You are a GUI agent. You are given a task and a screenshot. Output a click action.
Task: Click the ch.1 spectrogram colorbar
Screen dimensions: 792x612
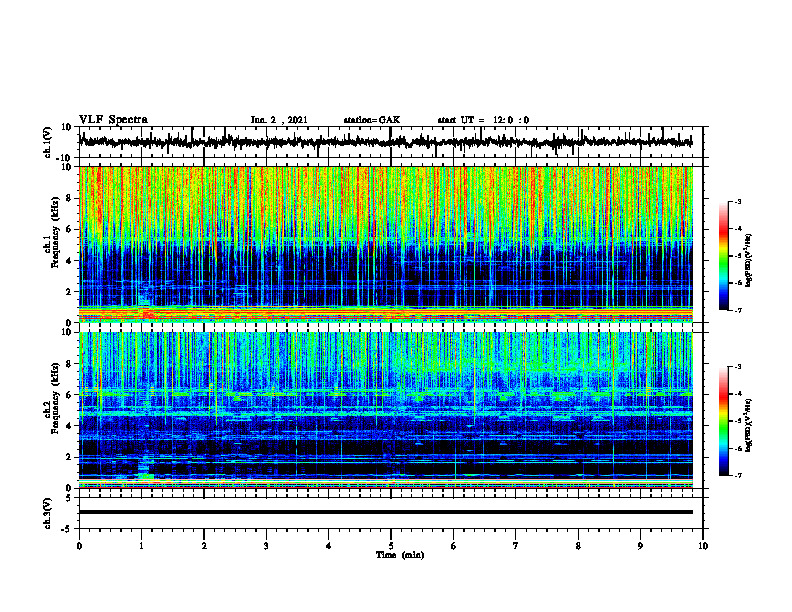click(x=723, y=256)
